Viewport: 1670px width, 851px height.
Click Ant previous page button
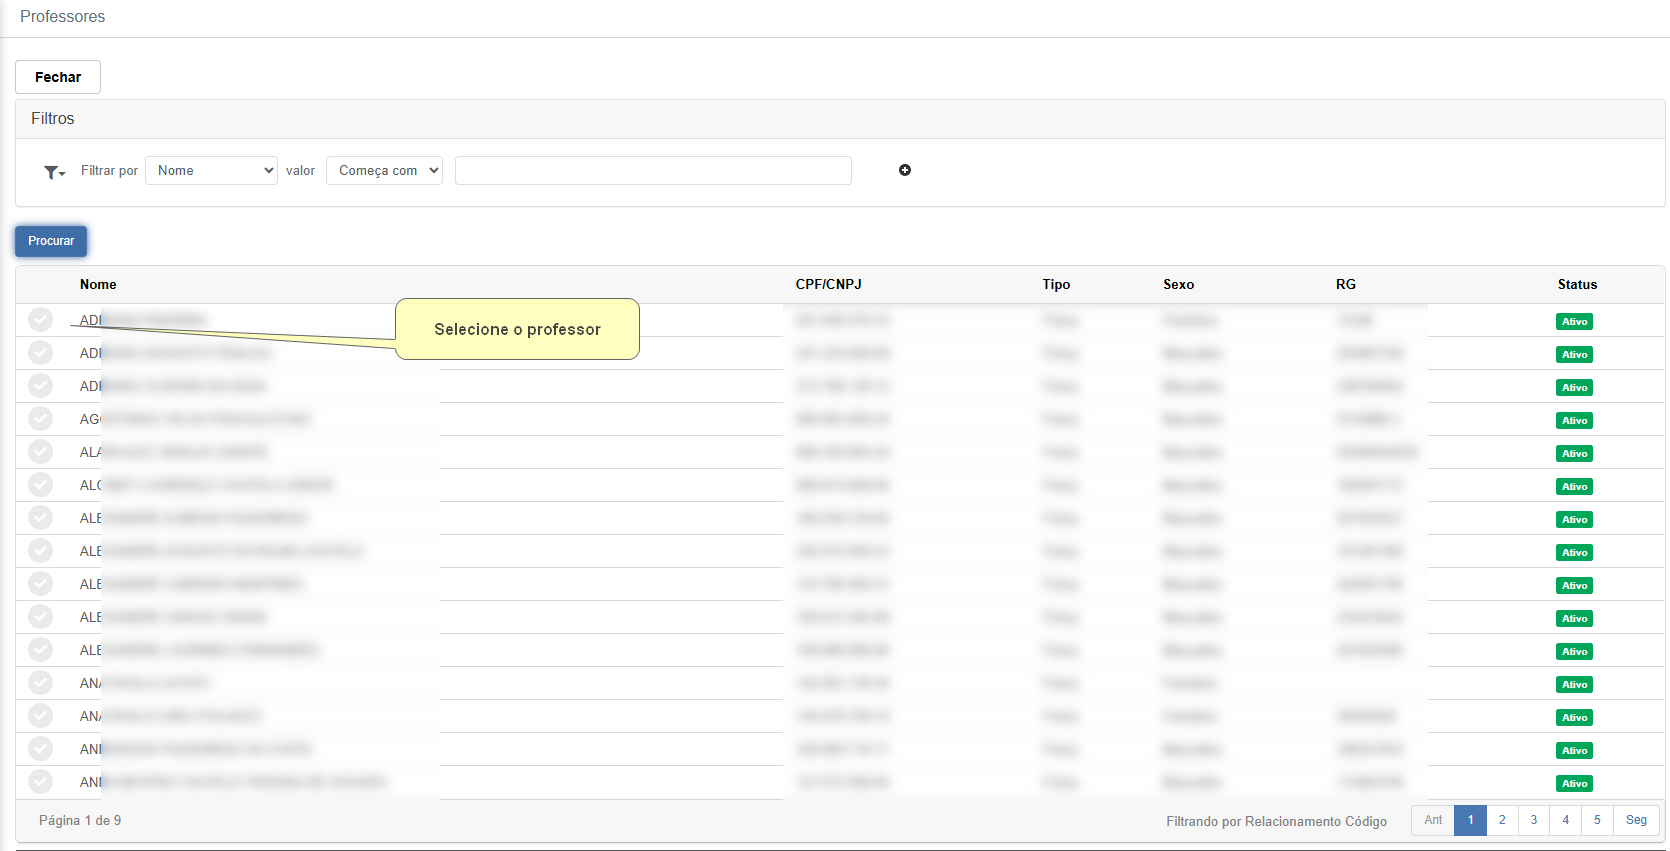(1433, 820)
